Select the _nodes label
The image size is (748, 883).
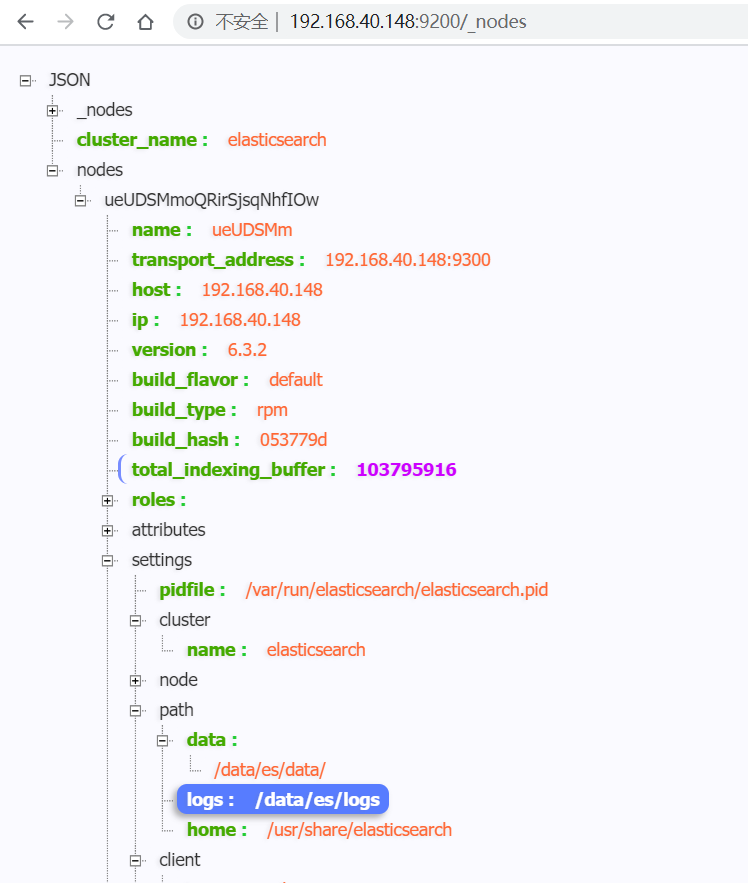[x=105, y=110]
